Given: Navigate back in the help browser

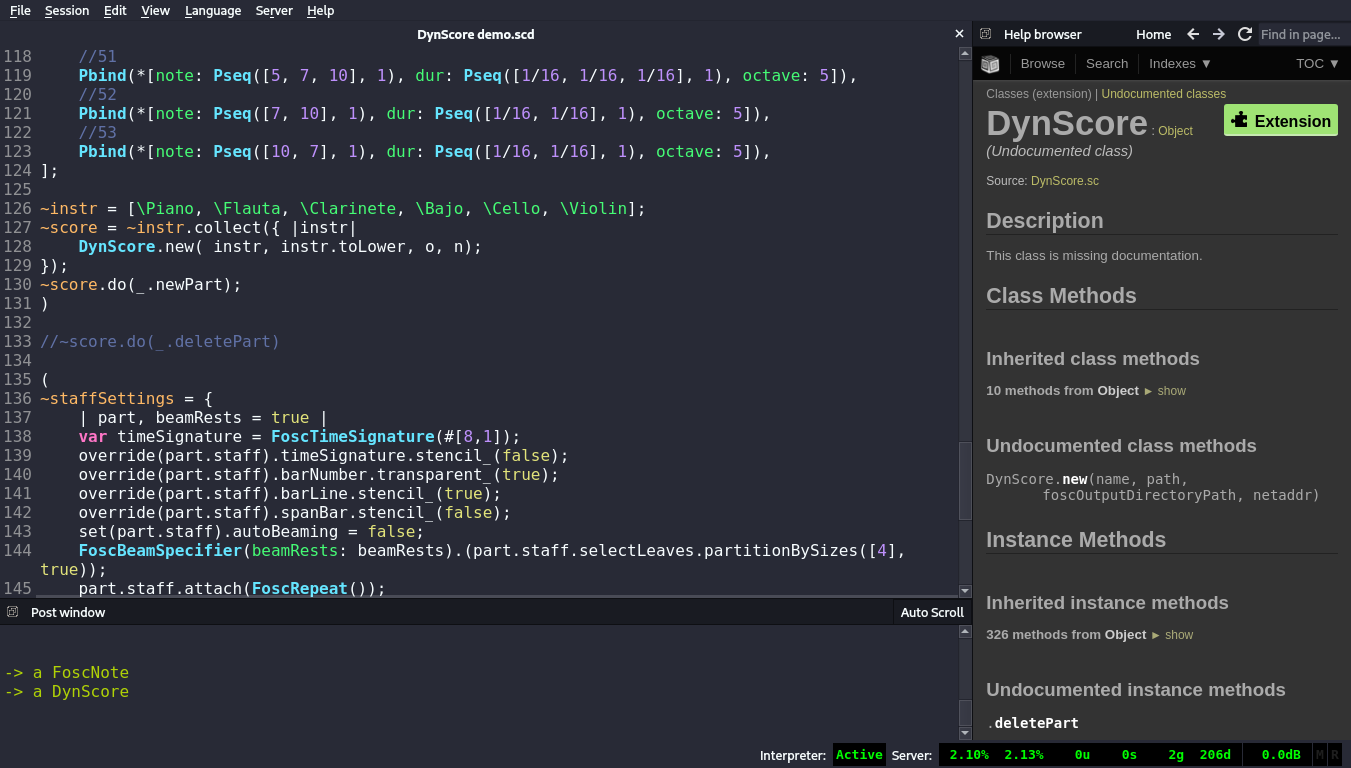Looking at the screenshot, I should click(1192, 33).
